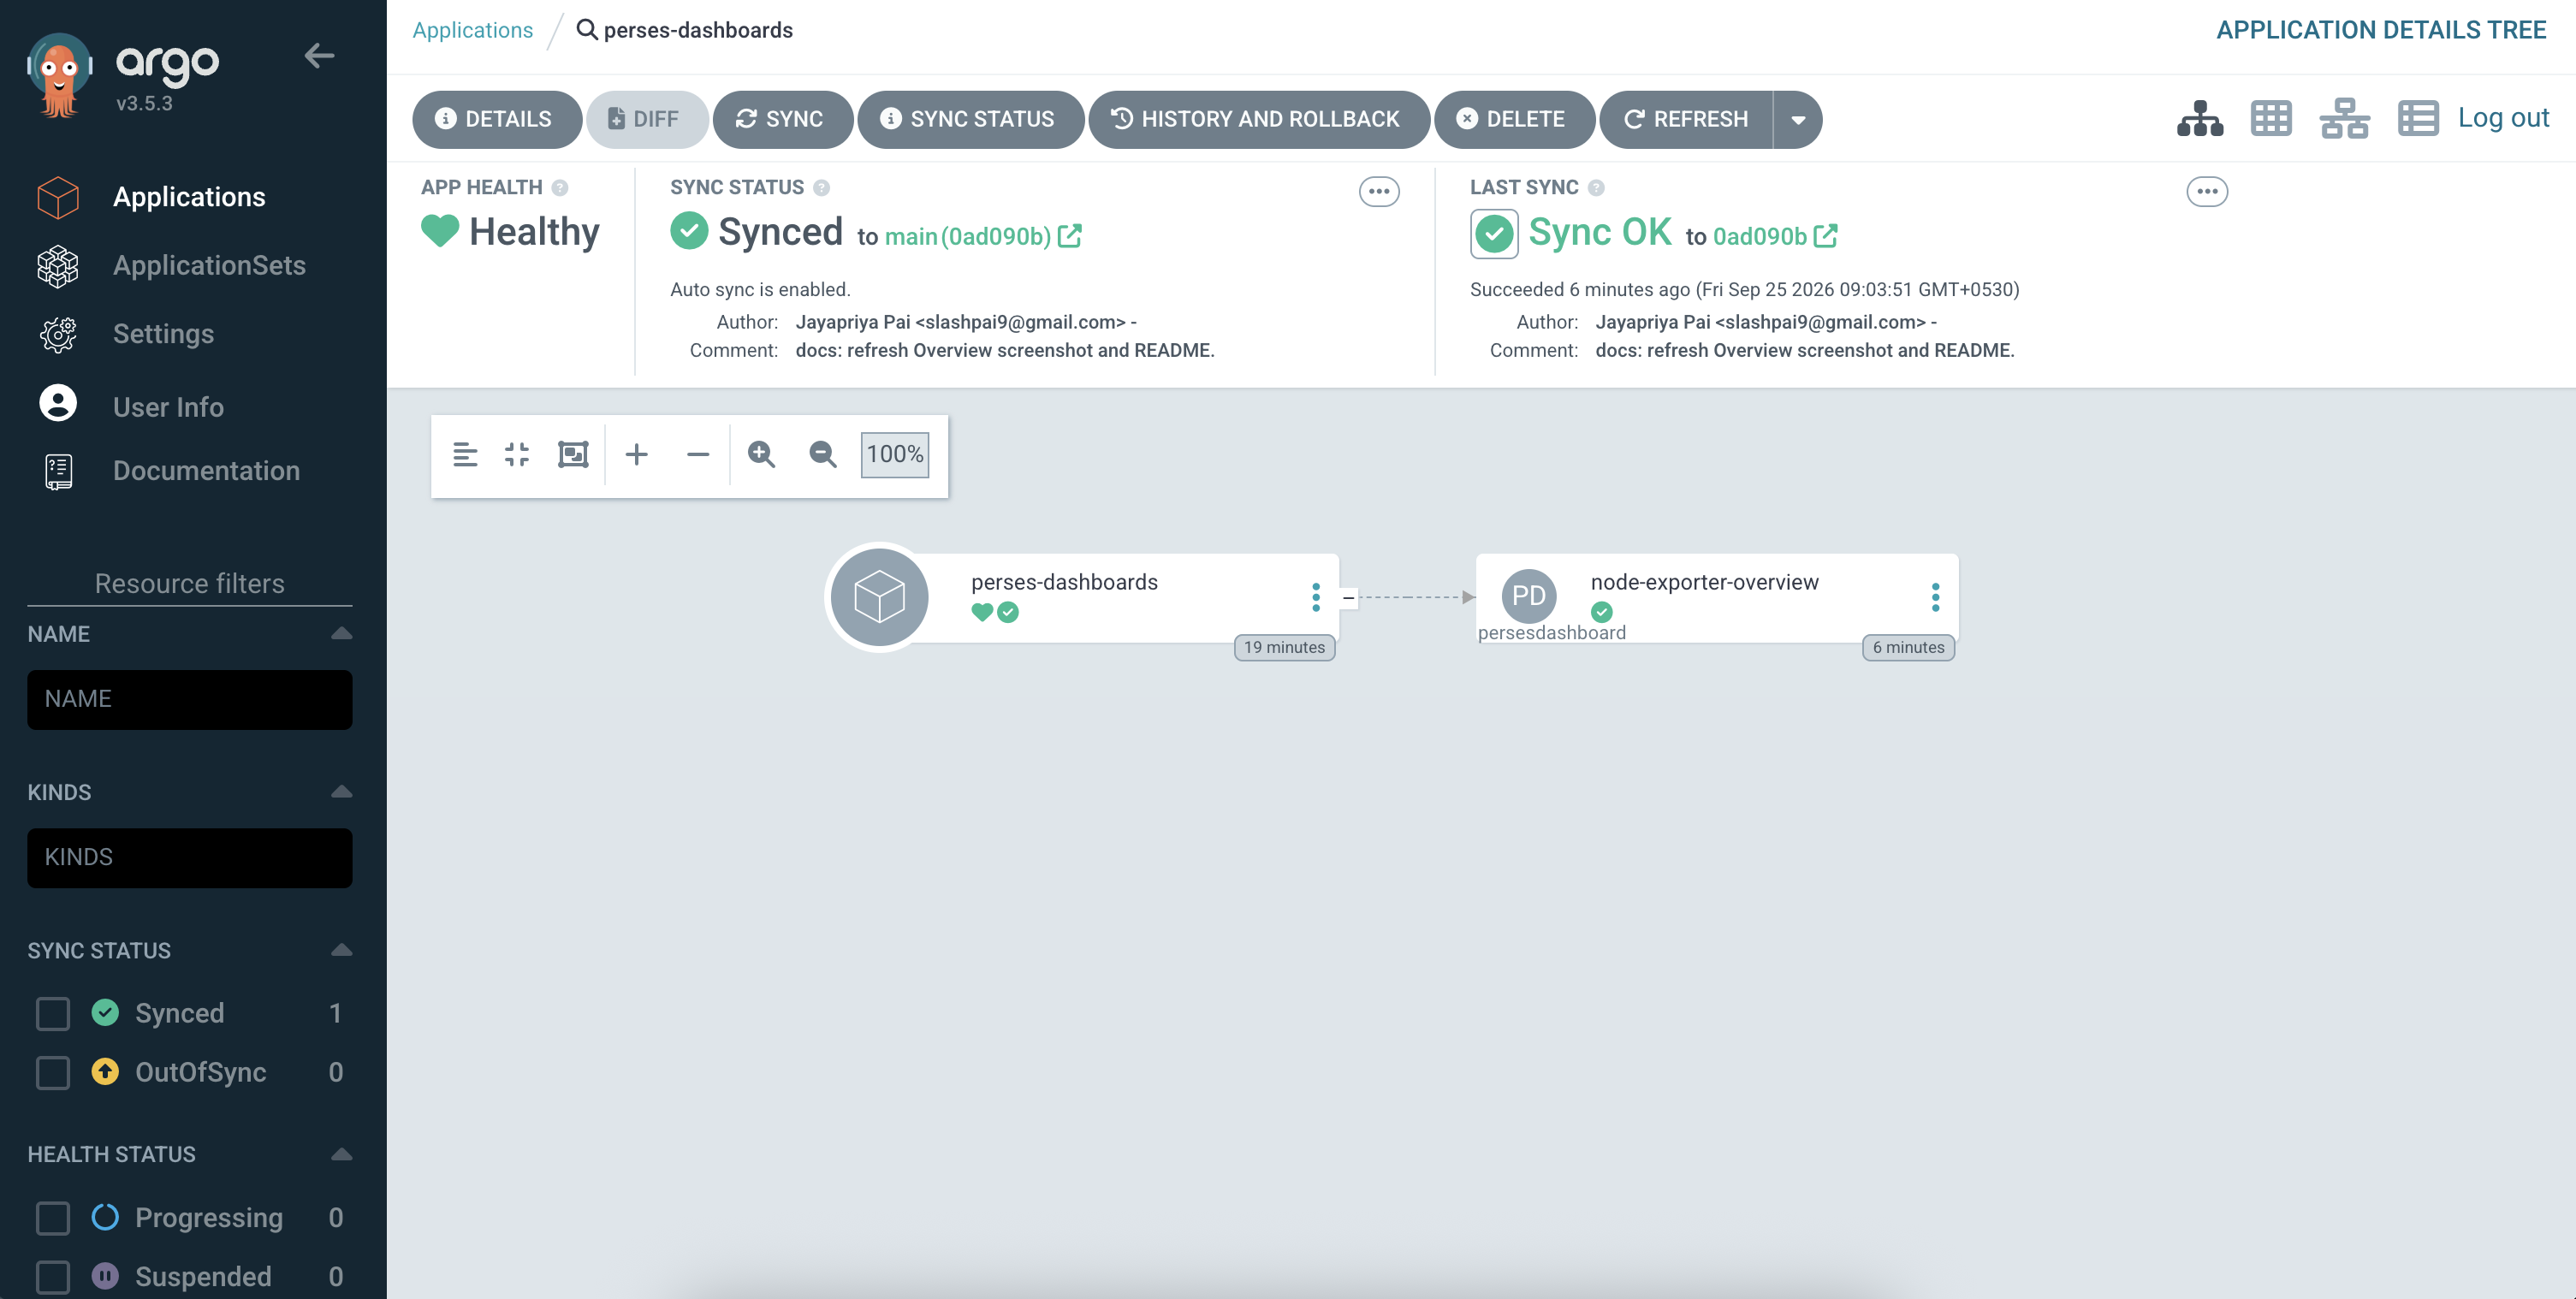Click the DETAILS button
2576x1299 pixels.
coord(496,120)
